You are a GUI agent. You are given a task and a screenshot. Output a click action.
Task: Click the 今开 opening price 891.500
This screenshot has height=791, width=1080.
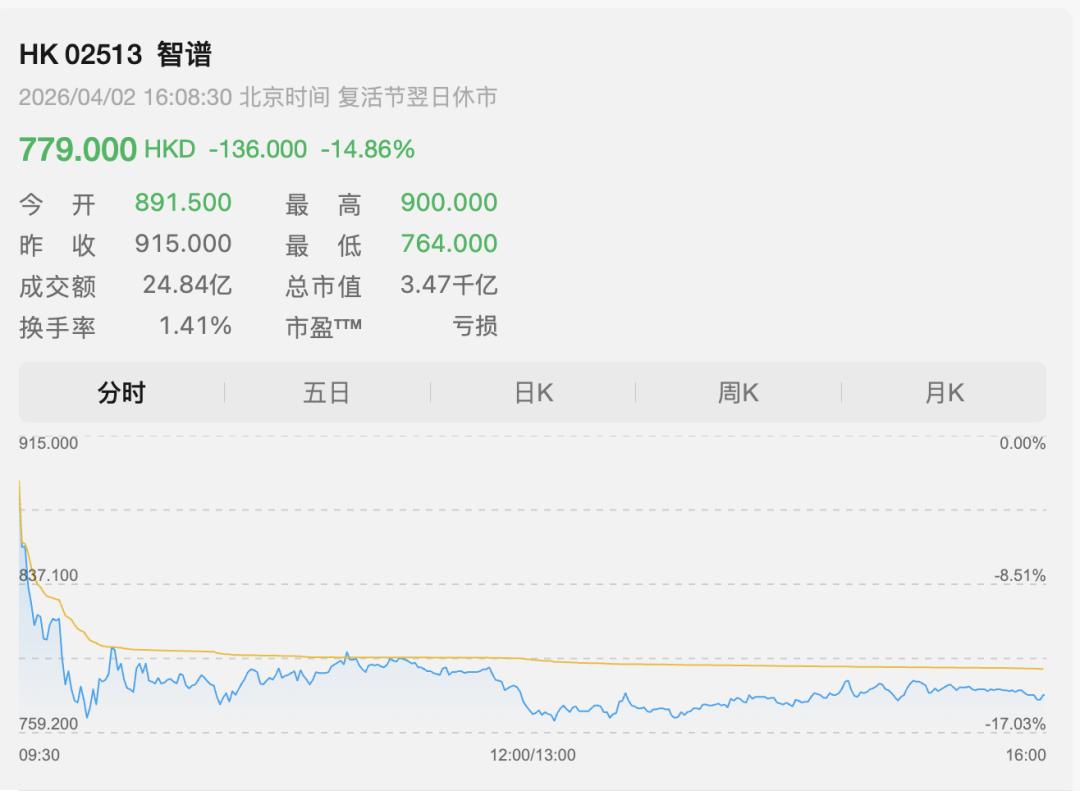click(183, 202)
